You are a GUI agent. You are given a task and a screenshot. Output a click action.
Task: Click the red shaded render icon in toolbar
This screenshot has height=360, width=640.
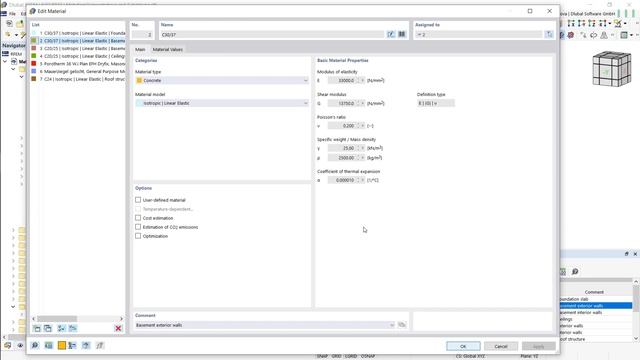click(x=571, y=35)
